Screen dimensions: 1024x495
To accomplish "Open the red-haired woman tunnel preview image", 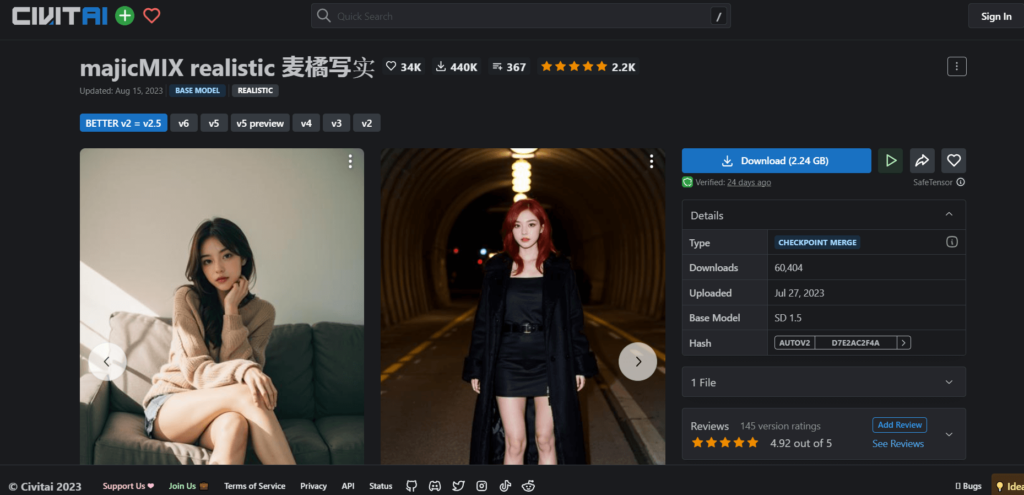I will (x=523, y=306).
